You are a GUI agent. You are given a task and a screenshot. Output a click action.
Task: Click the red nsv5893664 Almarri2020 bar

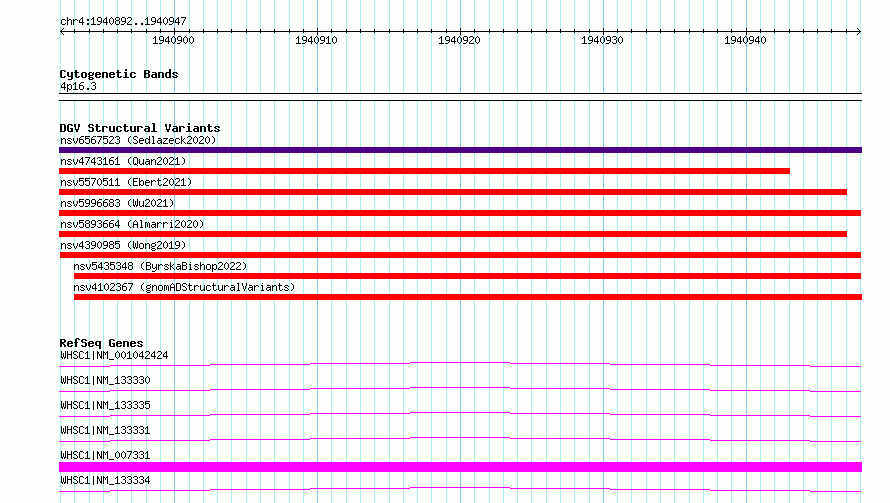pyautogui.click(x=453, y=234)
